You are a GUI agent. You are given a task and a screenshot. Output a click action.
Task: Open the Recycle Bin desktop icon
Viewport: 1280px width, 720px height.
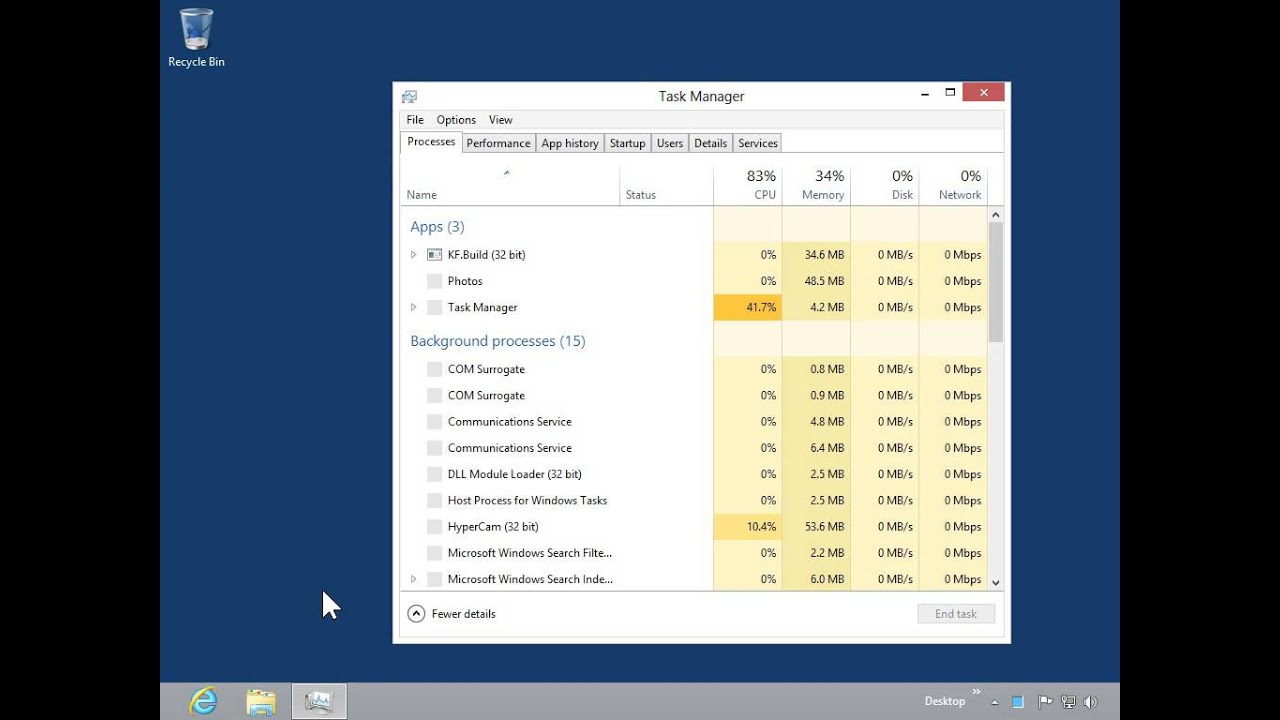pos(196,39)
